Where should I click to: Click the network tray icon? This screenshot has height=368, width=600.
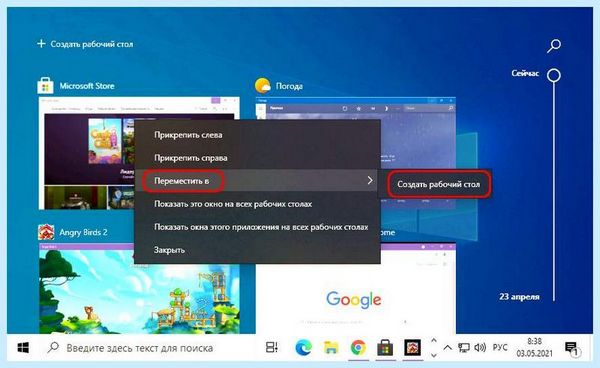pyautogui.click(x=463, y=347)
